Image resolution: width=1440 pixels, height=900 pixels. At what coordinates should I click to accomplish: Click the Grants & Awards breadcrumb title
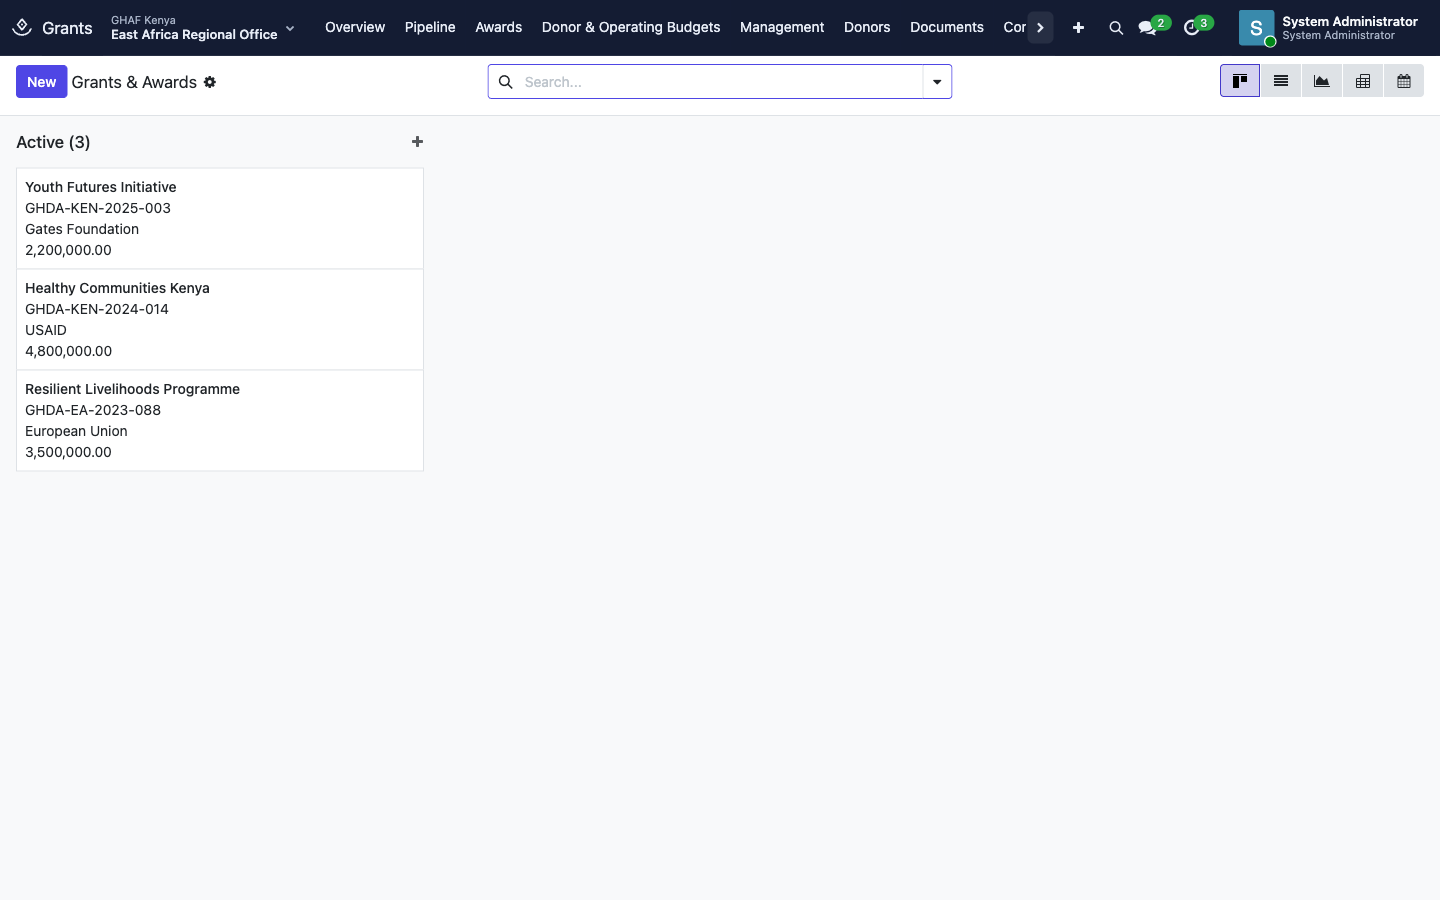click(134, 82)
